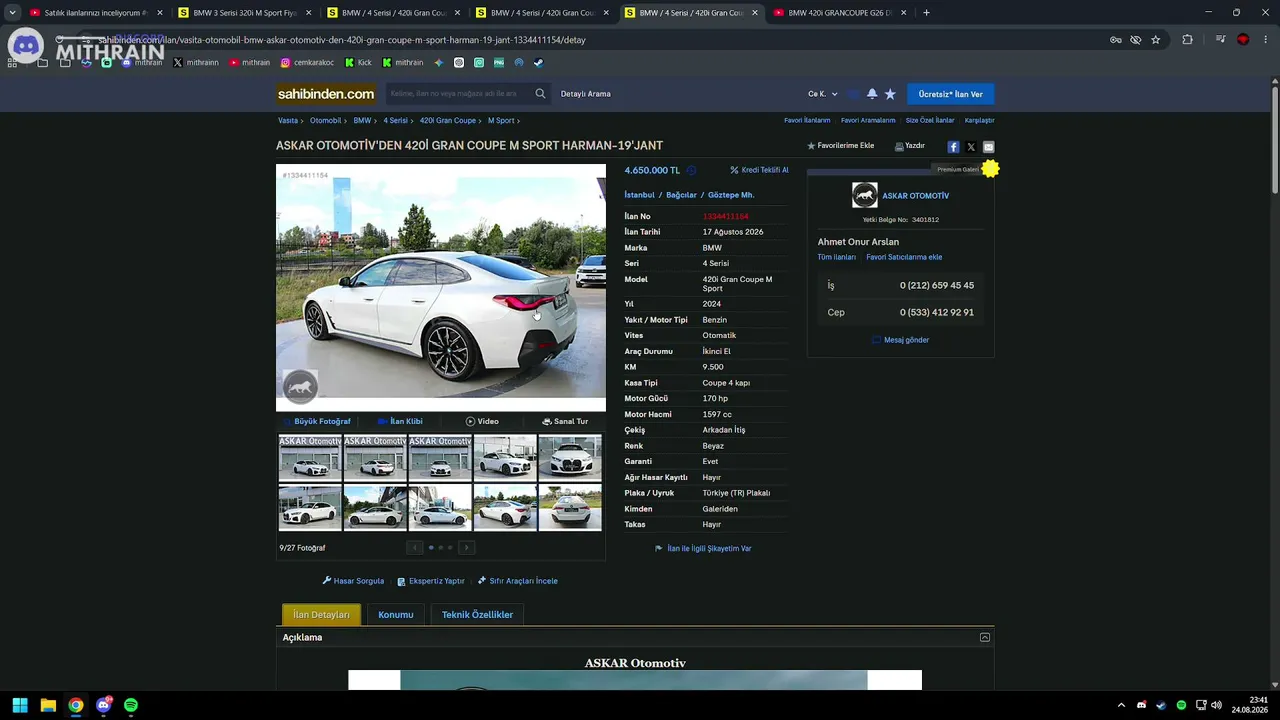1280x720 pixels.
Task: Click Favori Satıcılarıma ekle link
Action: [x=904, y=257]
